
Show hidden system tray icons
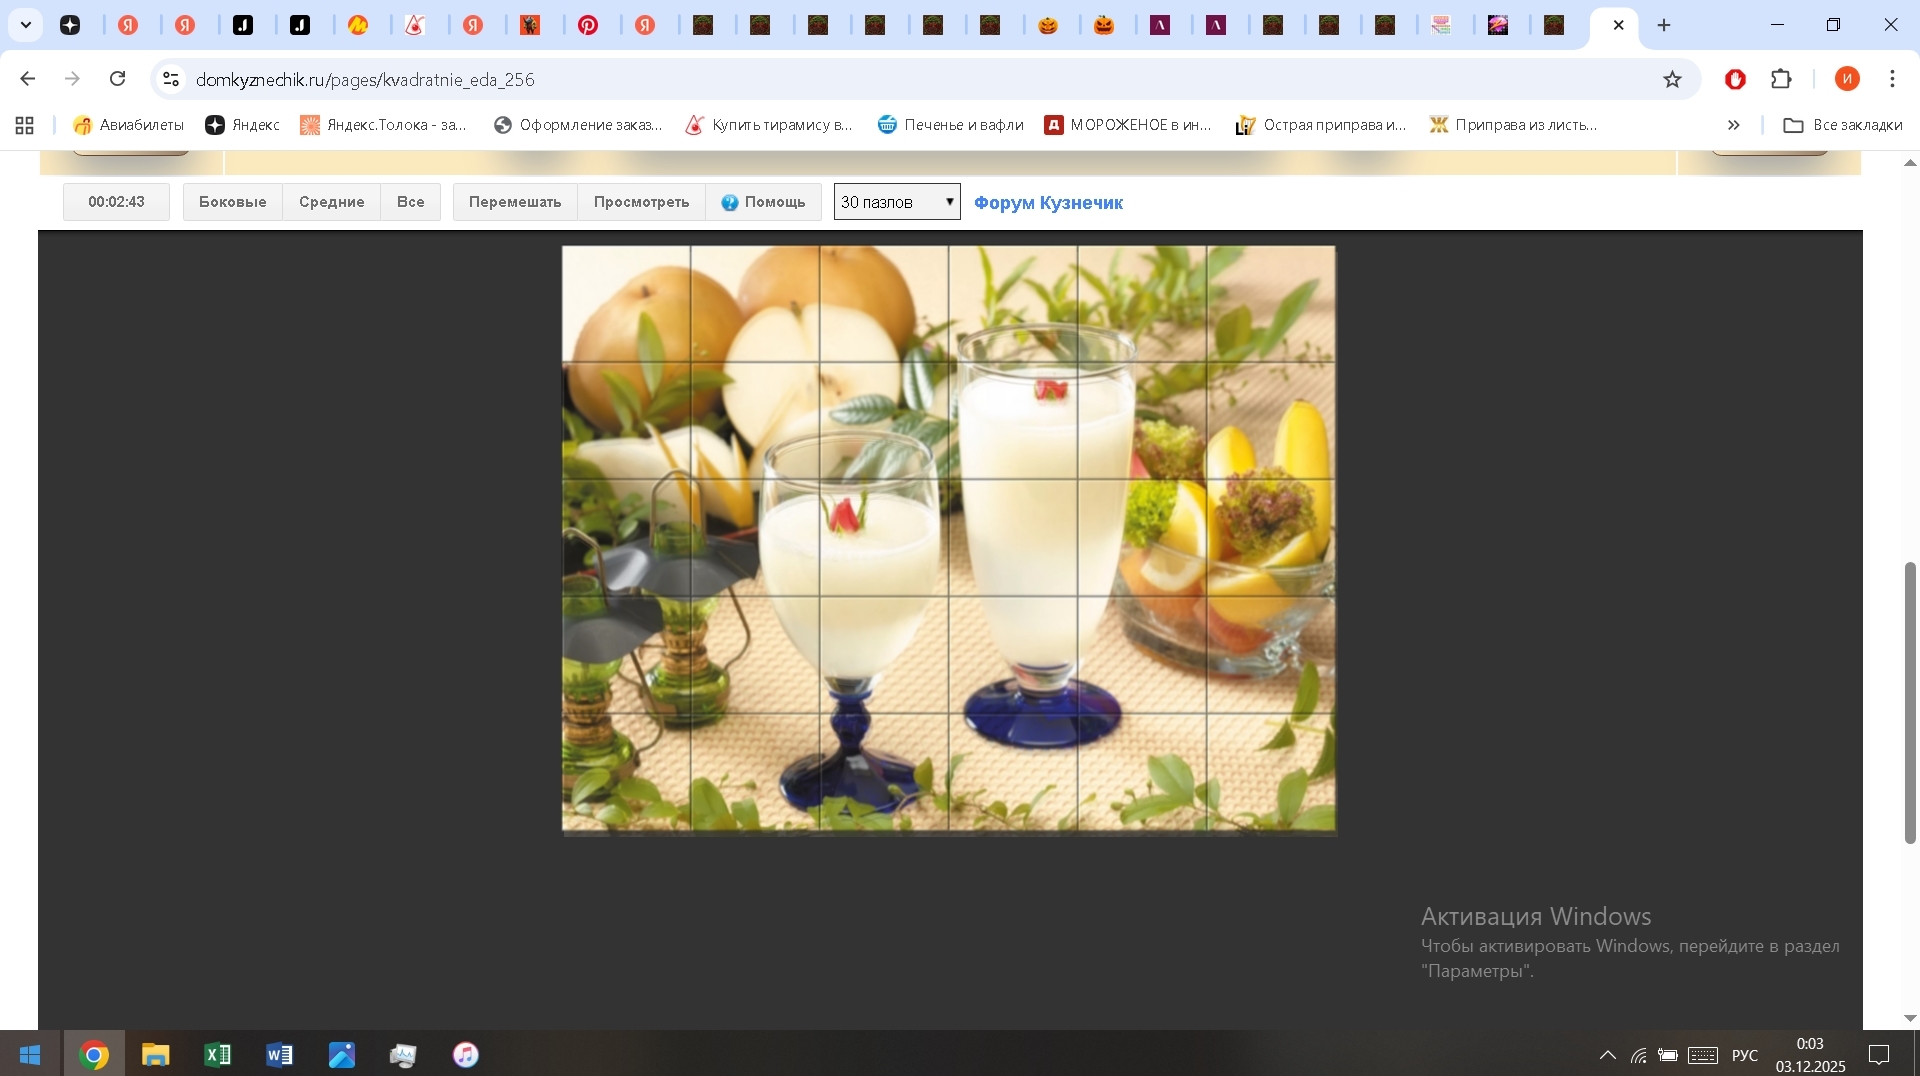pyautogui.click(x=1608, y=1055)
